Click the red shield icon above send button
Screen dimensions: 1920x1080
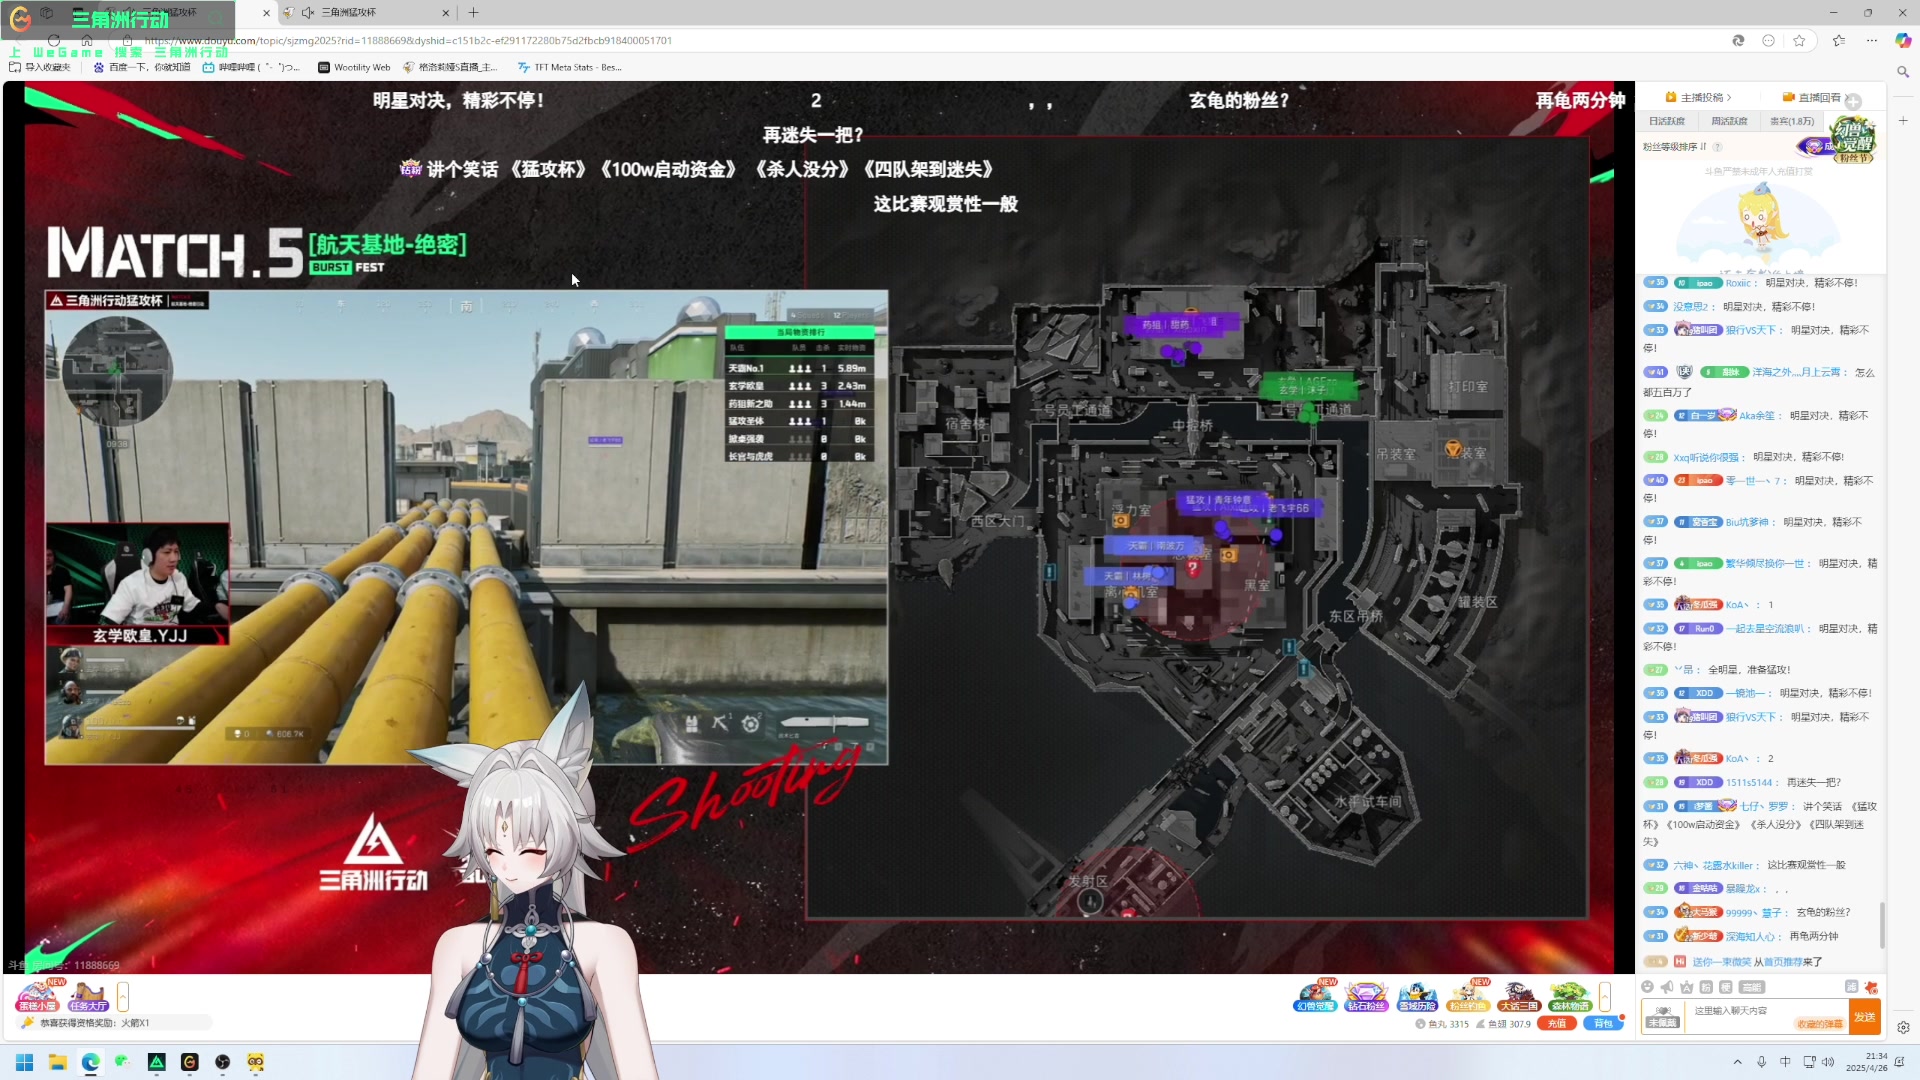[1871, 987]
